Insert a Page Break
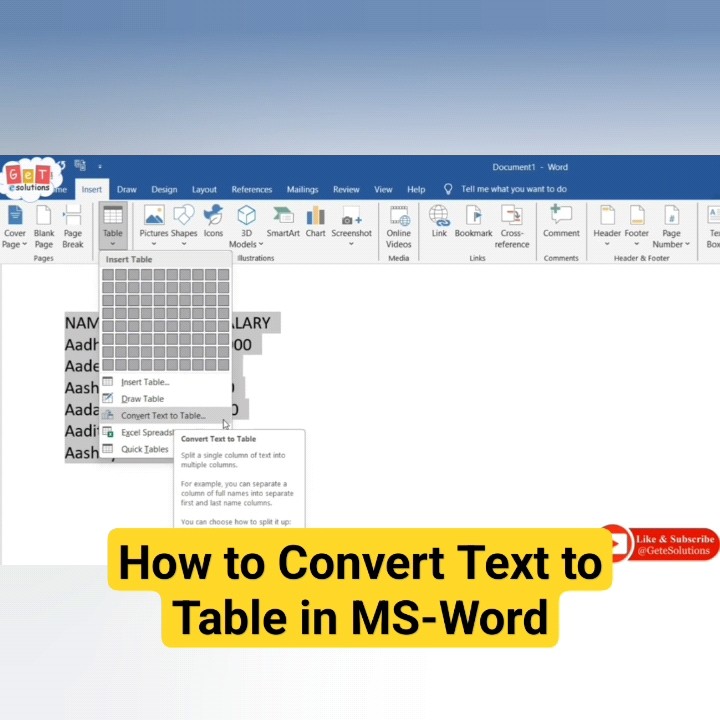The height and width of the screenshot is (720, 720). coord(73,225)
